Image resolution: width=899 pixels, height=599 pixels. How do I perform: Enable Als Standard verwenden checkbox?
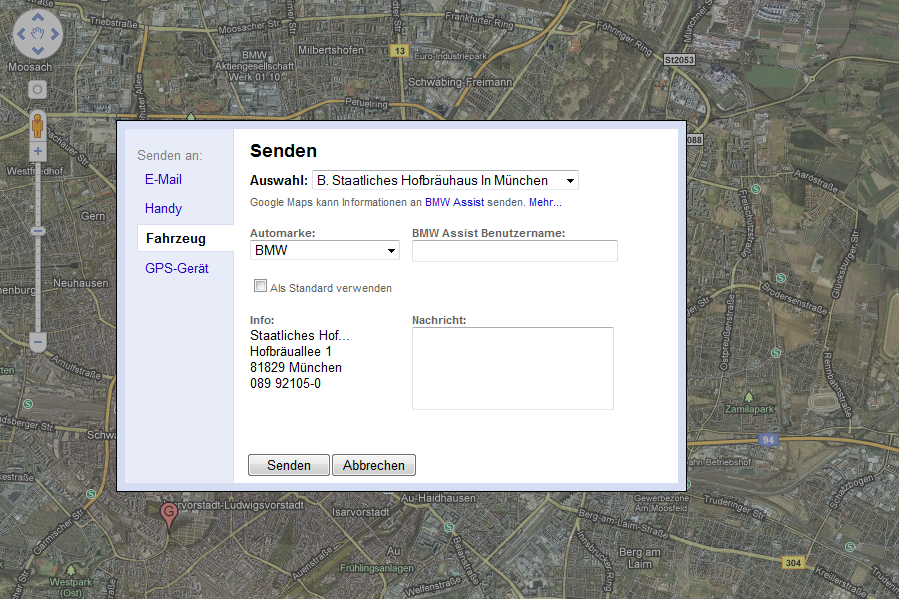pos(260,285)
